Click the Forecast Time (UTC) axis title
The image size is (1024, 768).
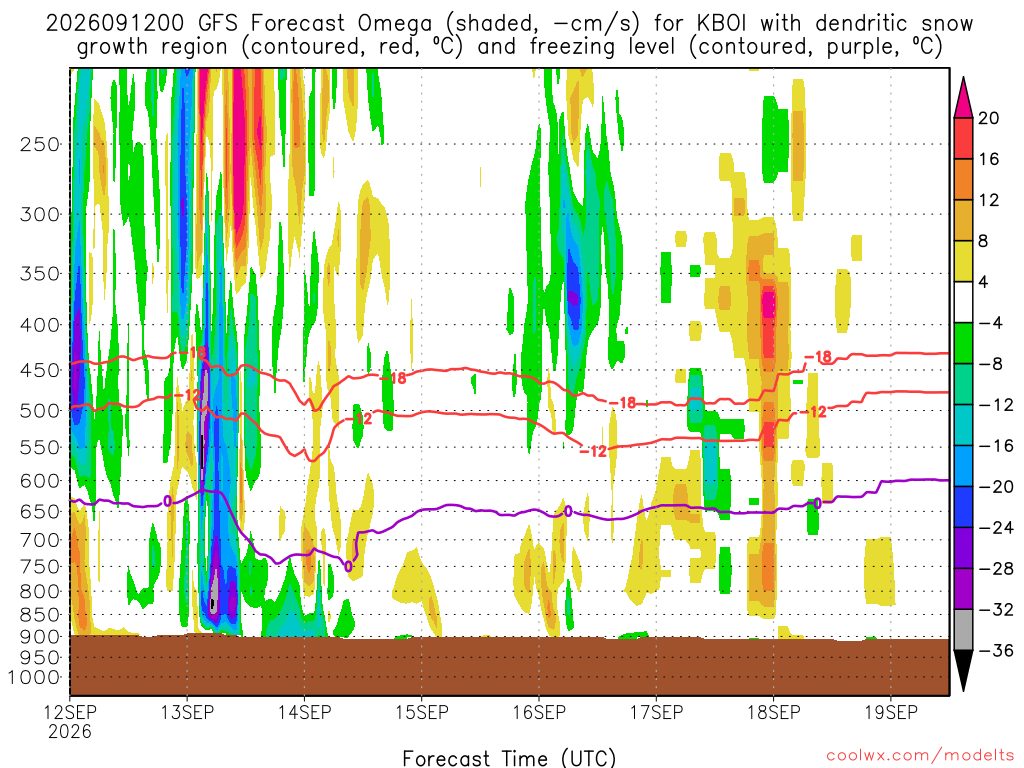pos(509,758)
